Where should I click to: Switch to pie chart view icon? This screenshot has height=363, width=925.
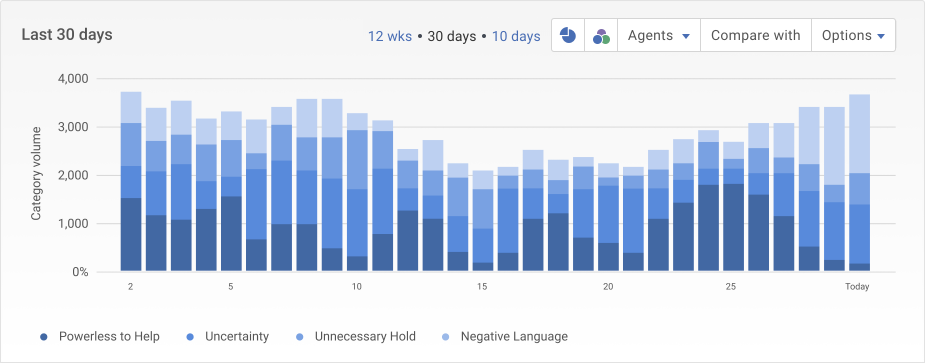tap(568, 35)
